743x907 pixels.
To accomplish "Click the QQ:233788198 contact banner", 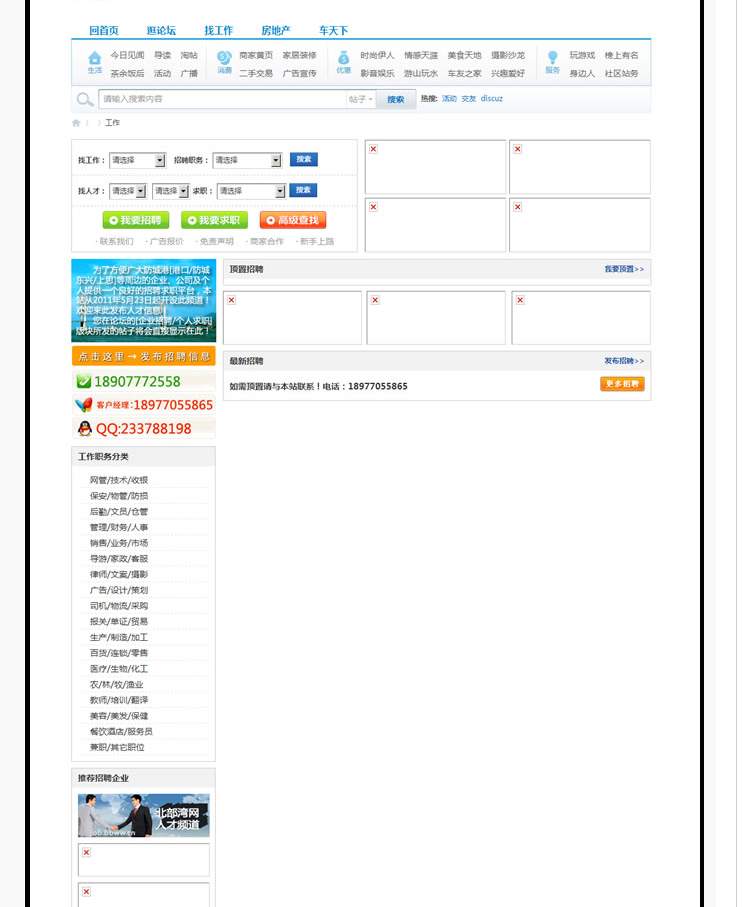I will (144, 429).
